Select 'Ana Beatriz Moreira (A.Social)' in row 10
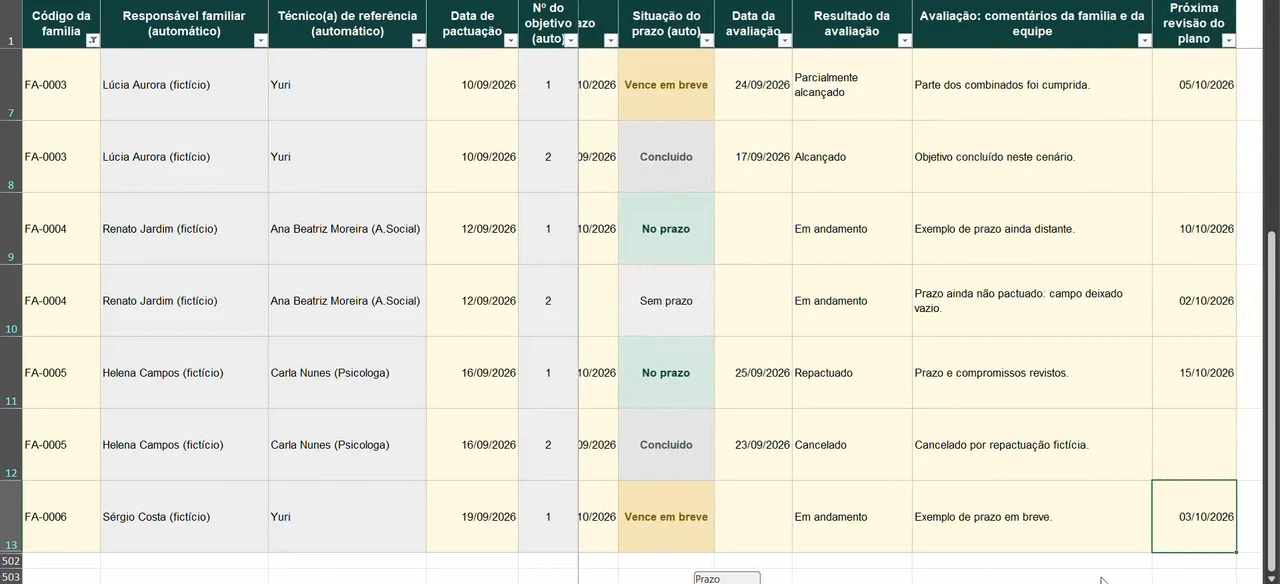This screenshot has width=1280, height=584. pyautogui.click(x=347, y=301)
